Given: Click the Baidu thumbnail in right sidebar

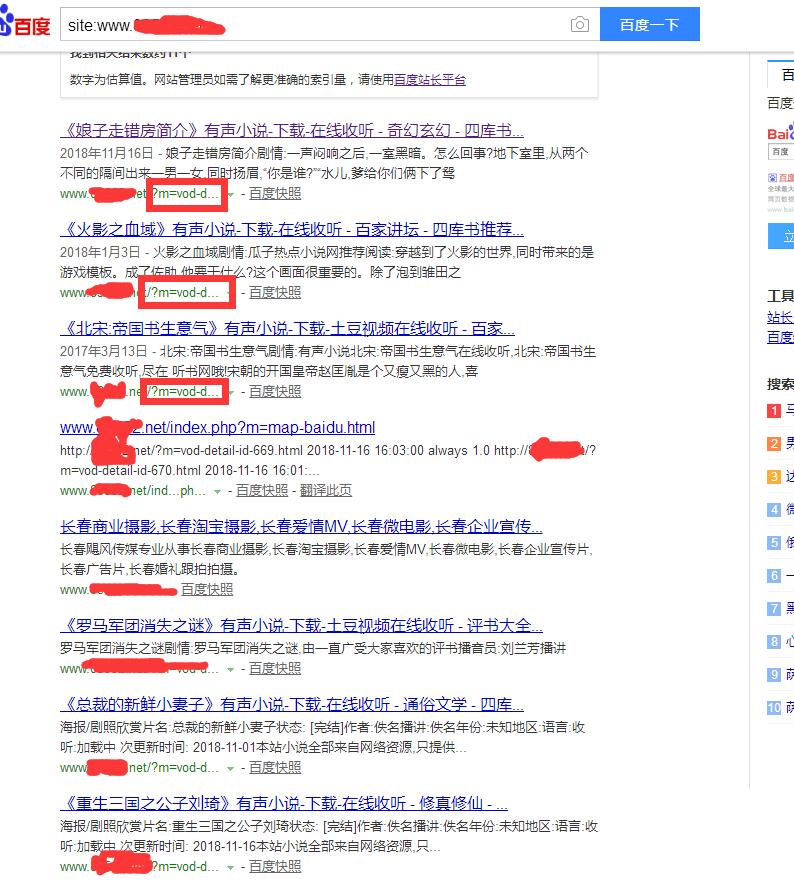Looking at the screenshot, I should click(780, 165).
